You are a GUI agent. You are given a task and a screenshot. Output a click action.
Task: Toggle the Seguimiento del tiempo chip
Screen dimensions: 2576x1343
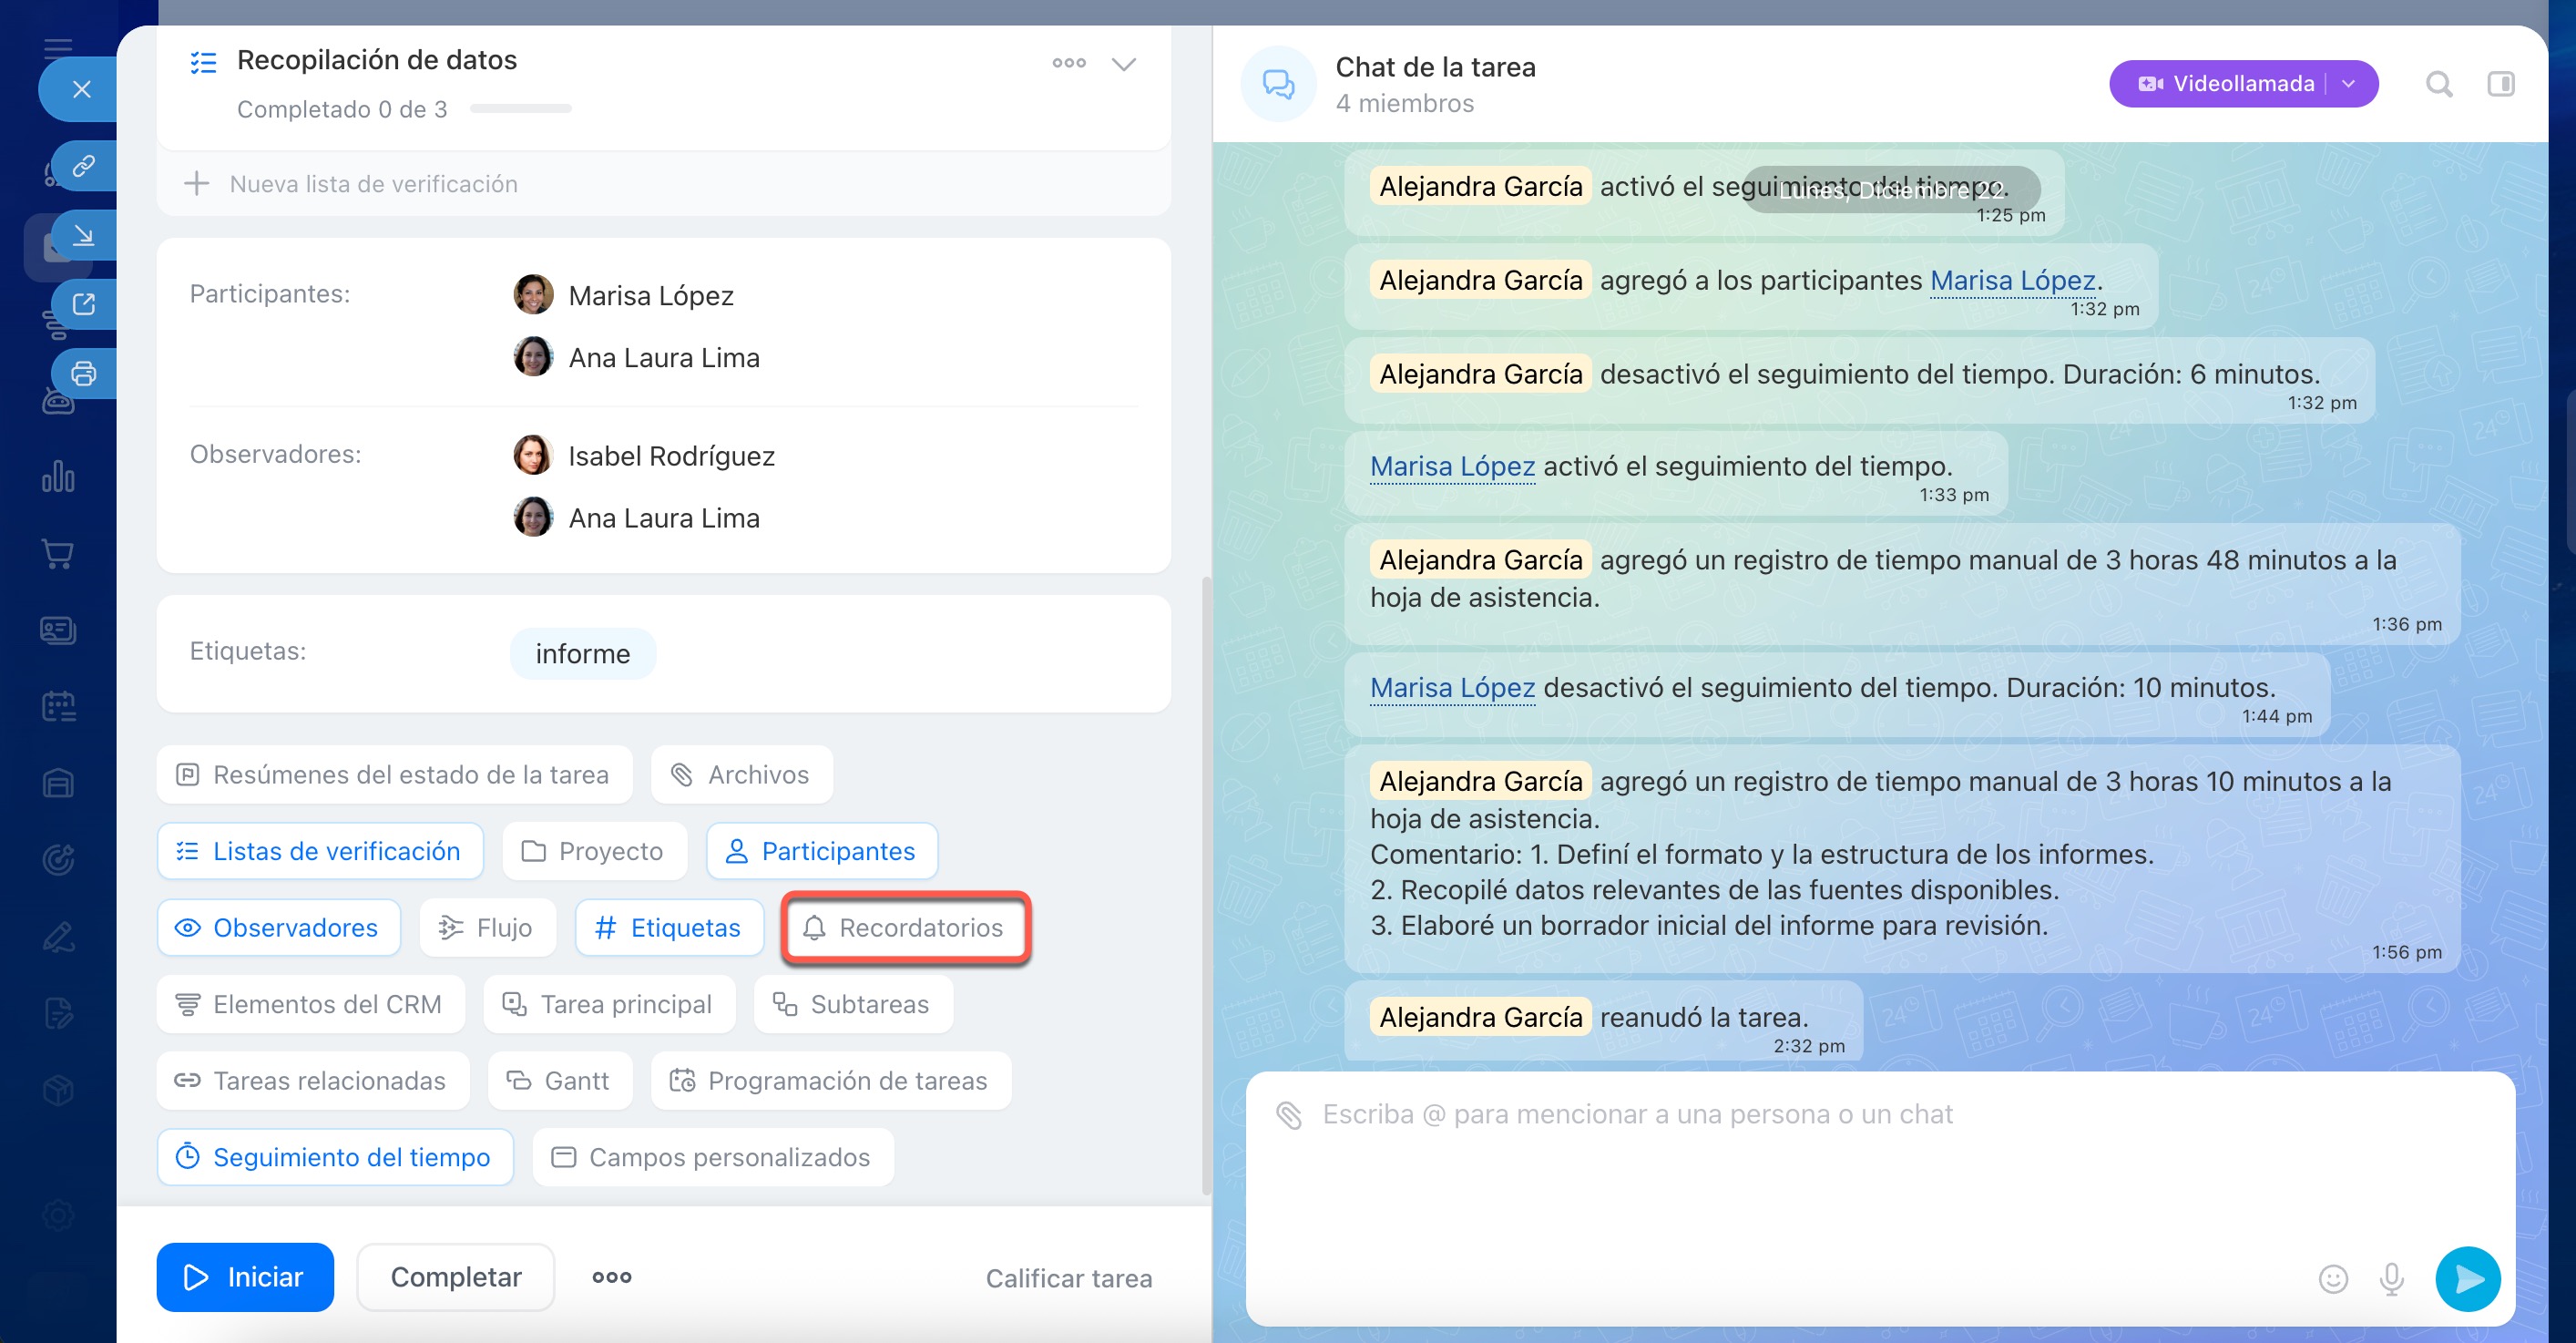pyautogui.click(x=335, y=1157)
